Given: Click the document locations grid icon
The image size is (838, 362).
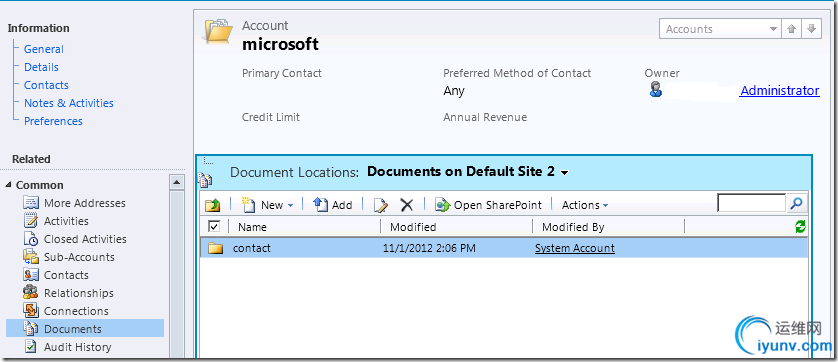Looking at the screenshot, I should coord(205,180).
